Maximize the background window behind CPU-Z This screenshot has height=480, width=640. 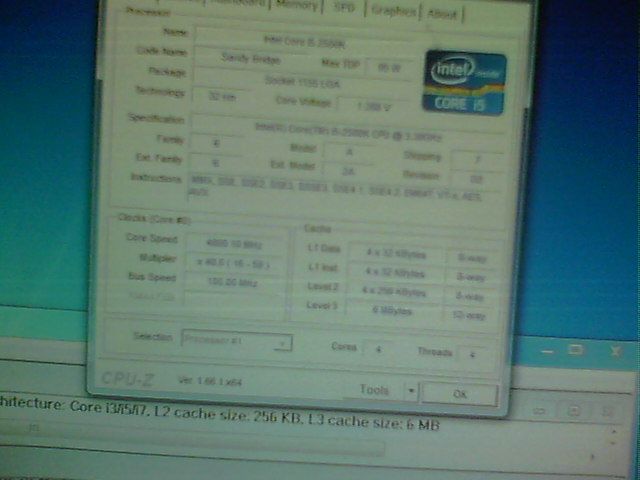tap(576, 349)
